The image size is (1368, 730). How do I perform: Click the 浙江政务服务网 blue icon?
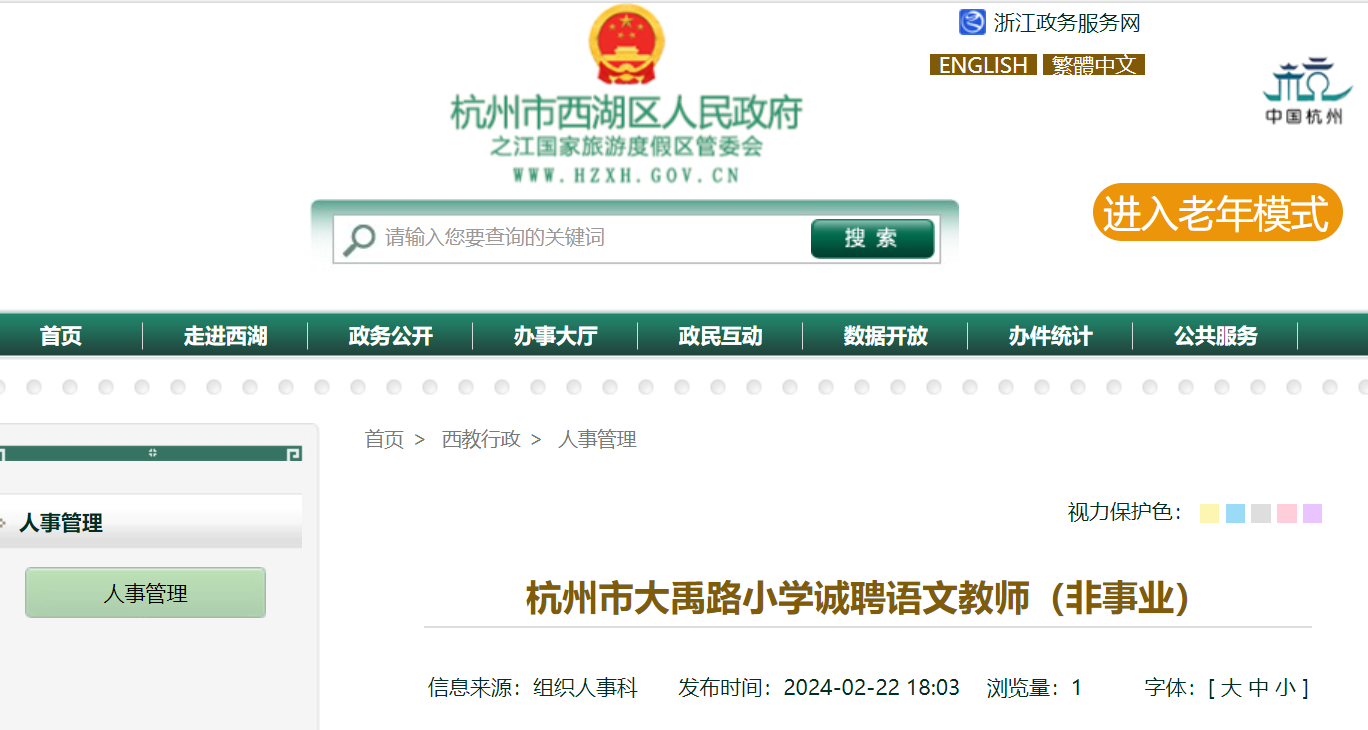point(972,22)
